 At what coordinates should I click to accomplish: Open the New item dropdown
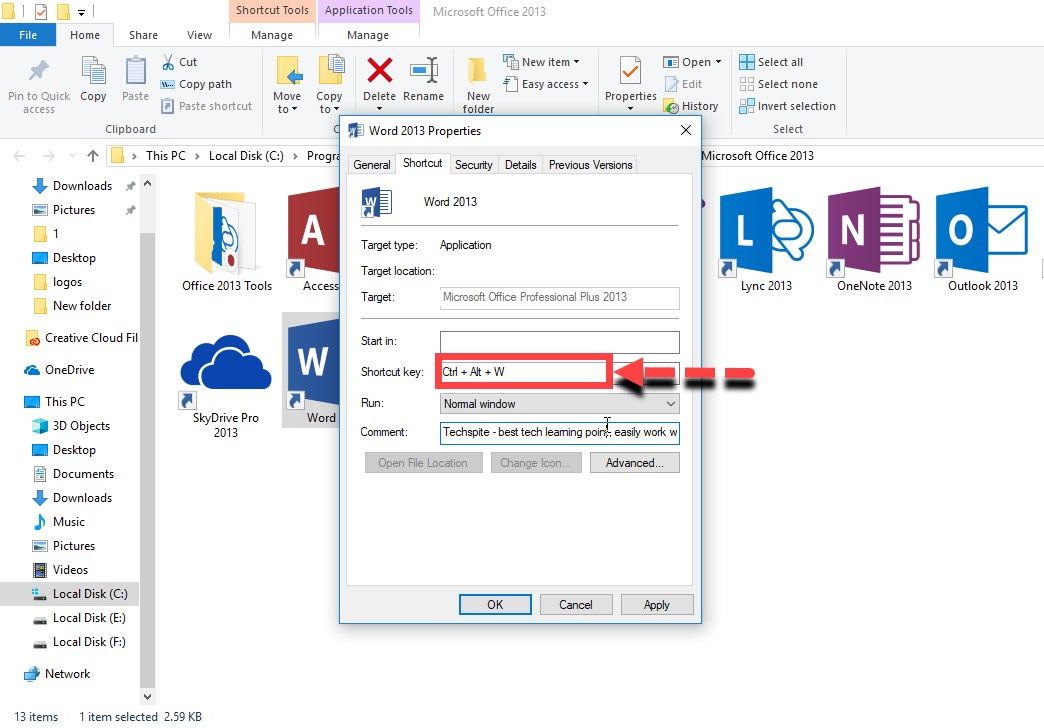pos(545,62)
